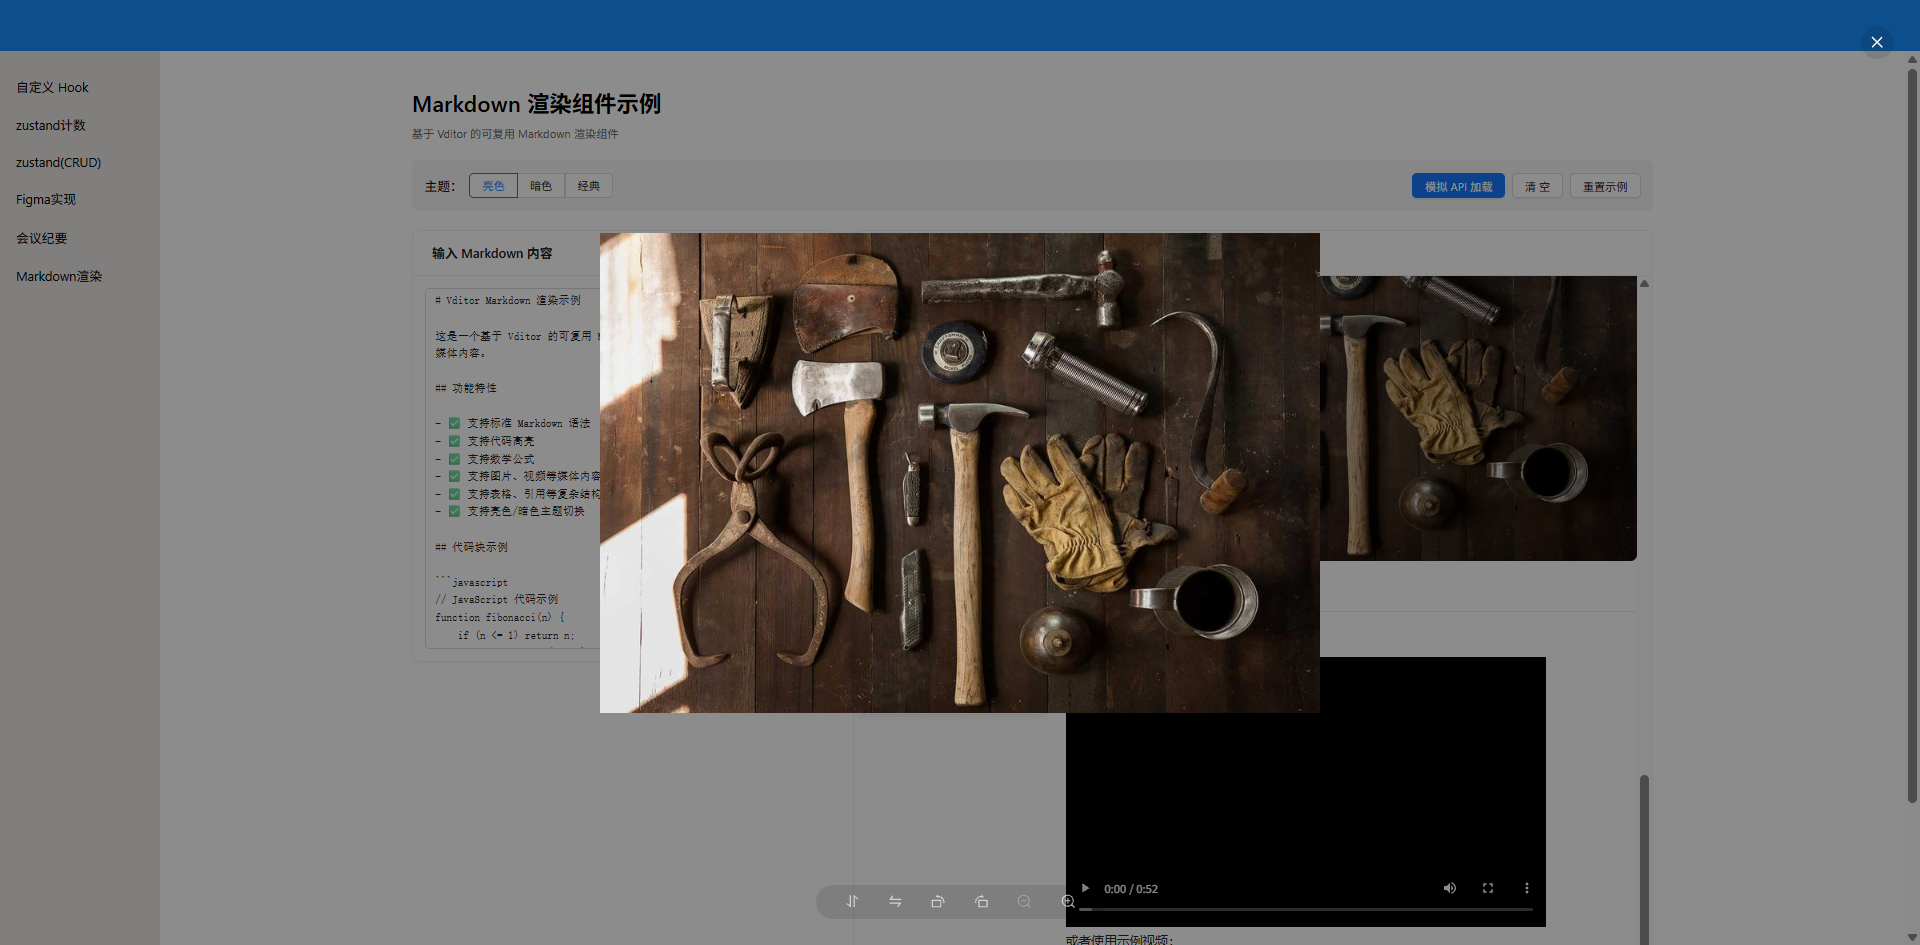The height and width of the screenshot is (945, 1920).
Task: Click the 或者使用示例视频 text
Action: [x=1119, y=939]
